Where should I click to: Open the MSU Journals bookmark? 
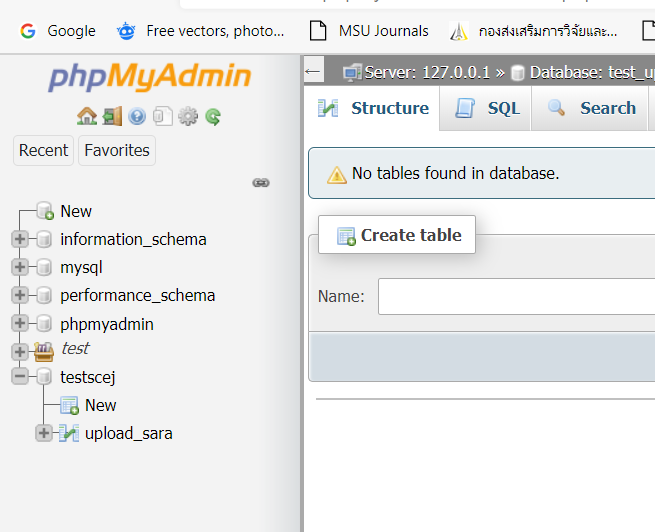click(369, 31)
